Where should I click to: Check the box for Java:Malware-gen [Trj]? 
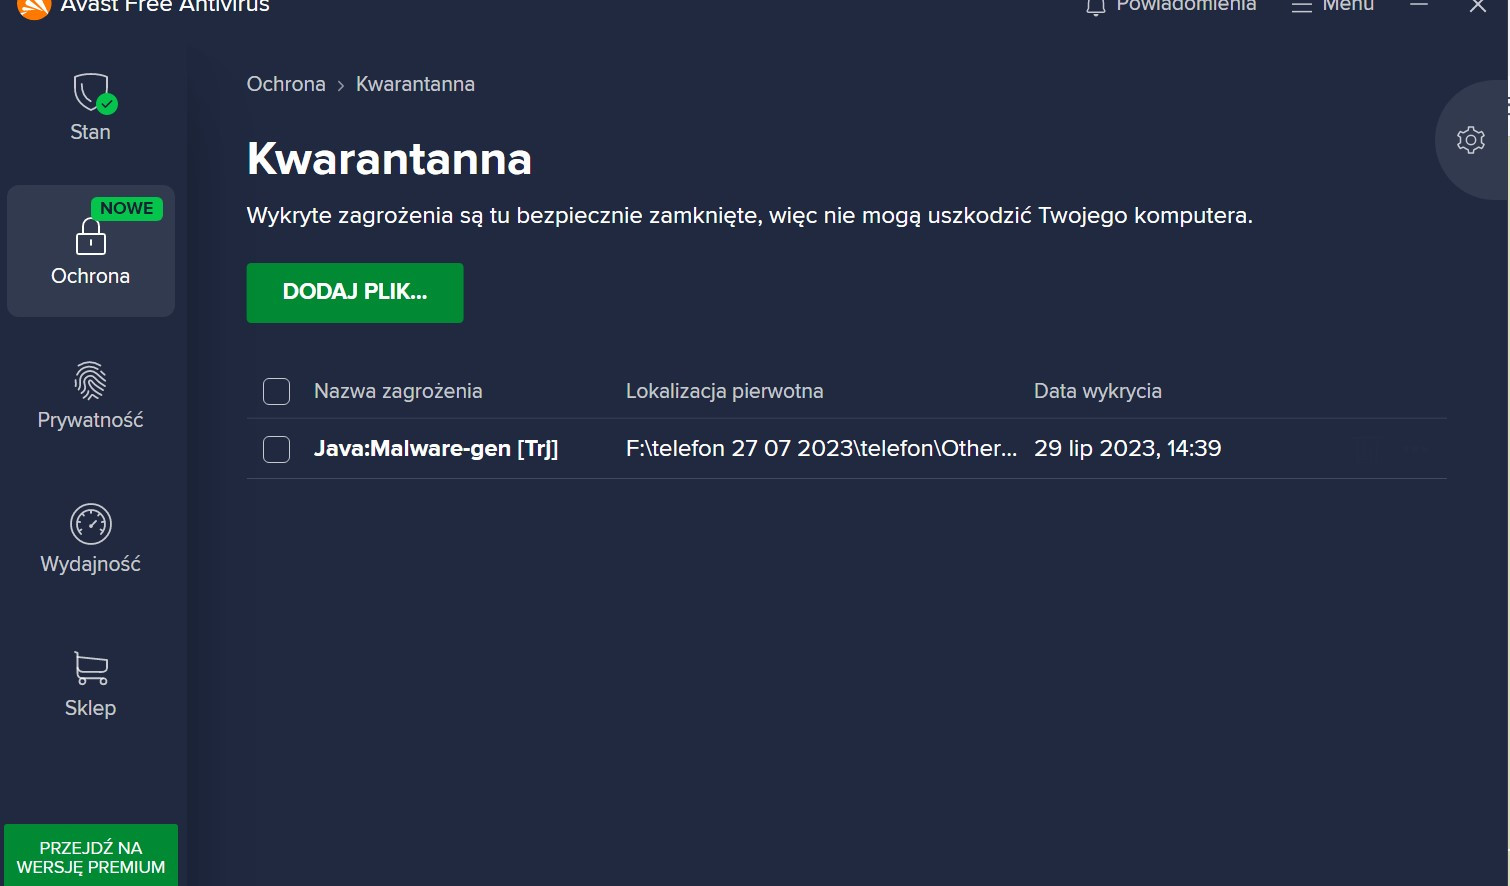(276, 449)
